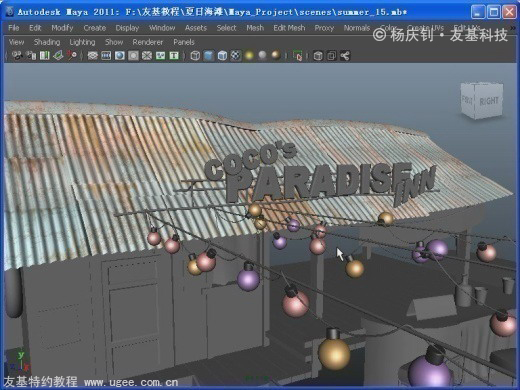The image size is (520, 390).
Task: Click the large purple bulb in viewport
Action: pyautogui.click(x=429, y=371)
